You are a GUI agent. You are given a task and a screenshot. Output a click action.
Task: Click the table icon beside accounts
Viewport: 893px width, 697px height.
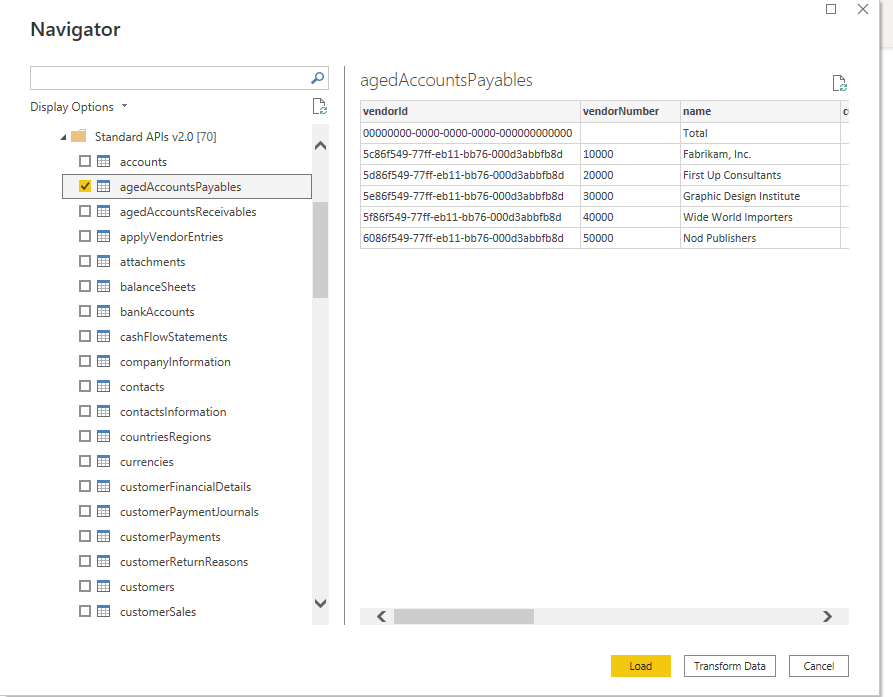pos(104,161)
